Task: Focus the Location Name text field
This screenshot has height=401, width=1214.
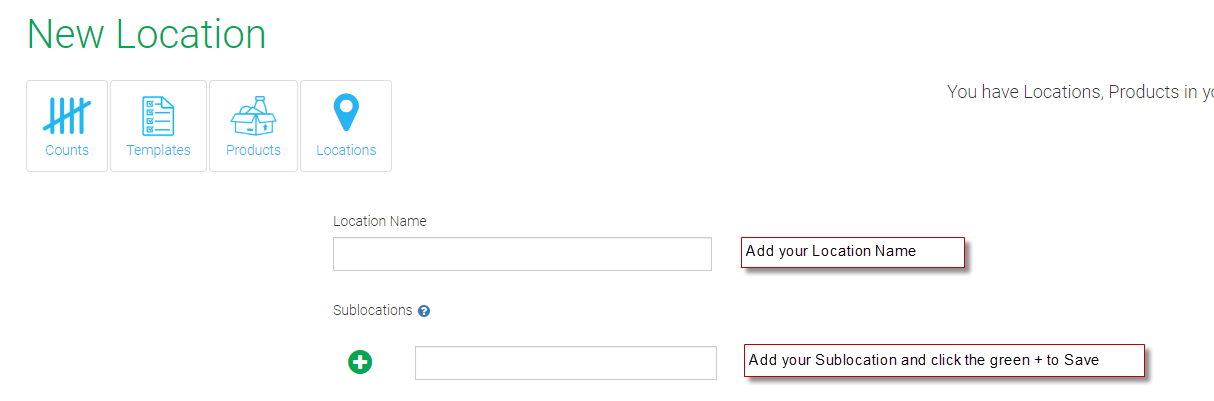Action: pyautogui.click(x=522, y=254)
